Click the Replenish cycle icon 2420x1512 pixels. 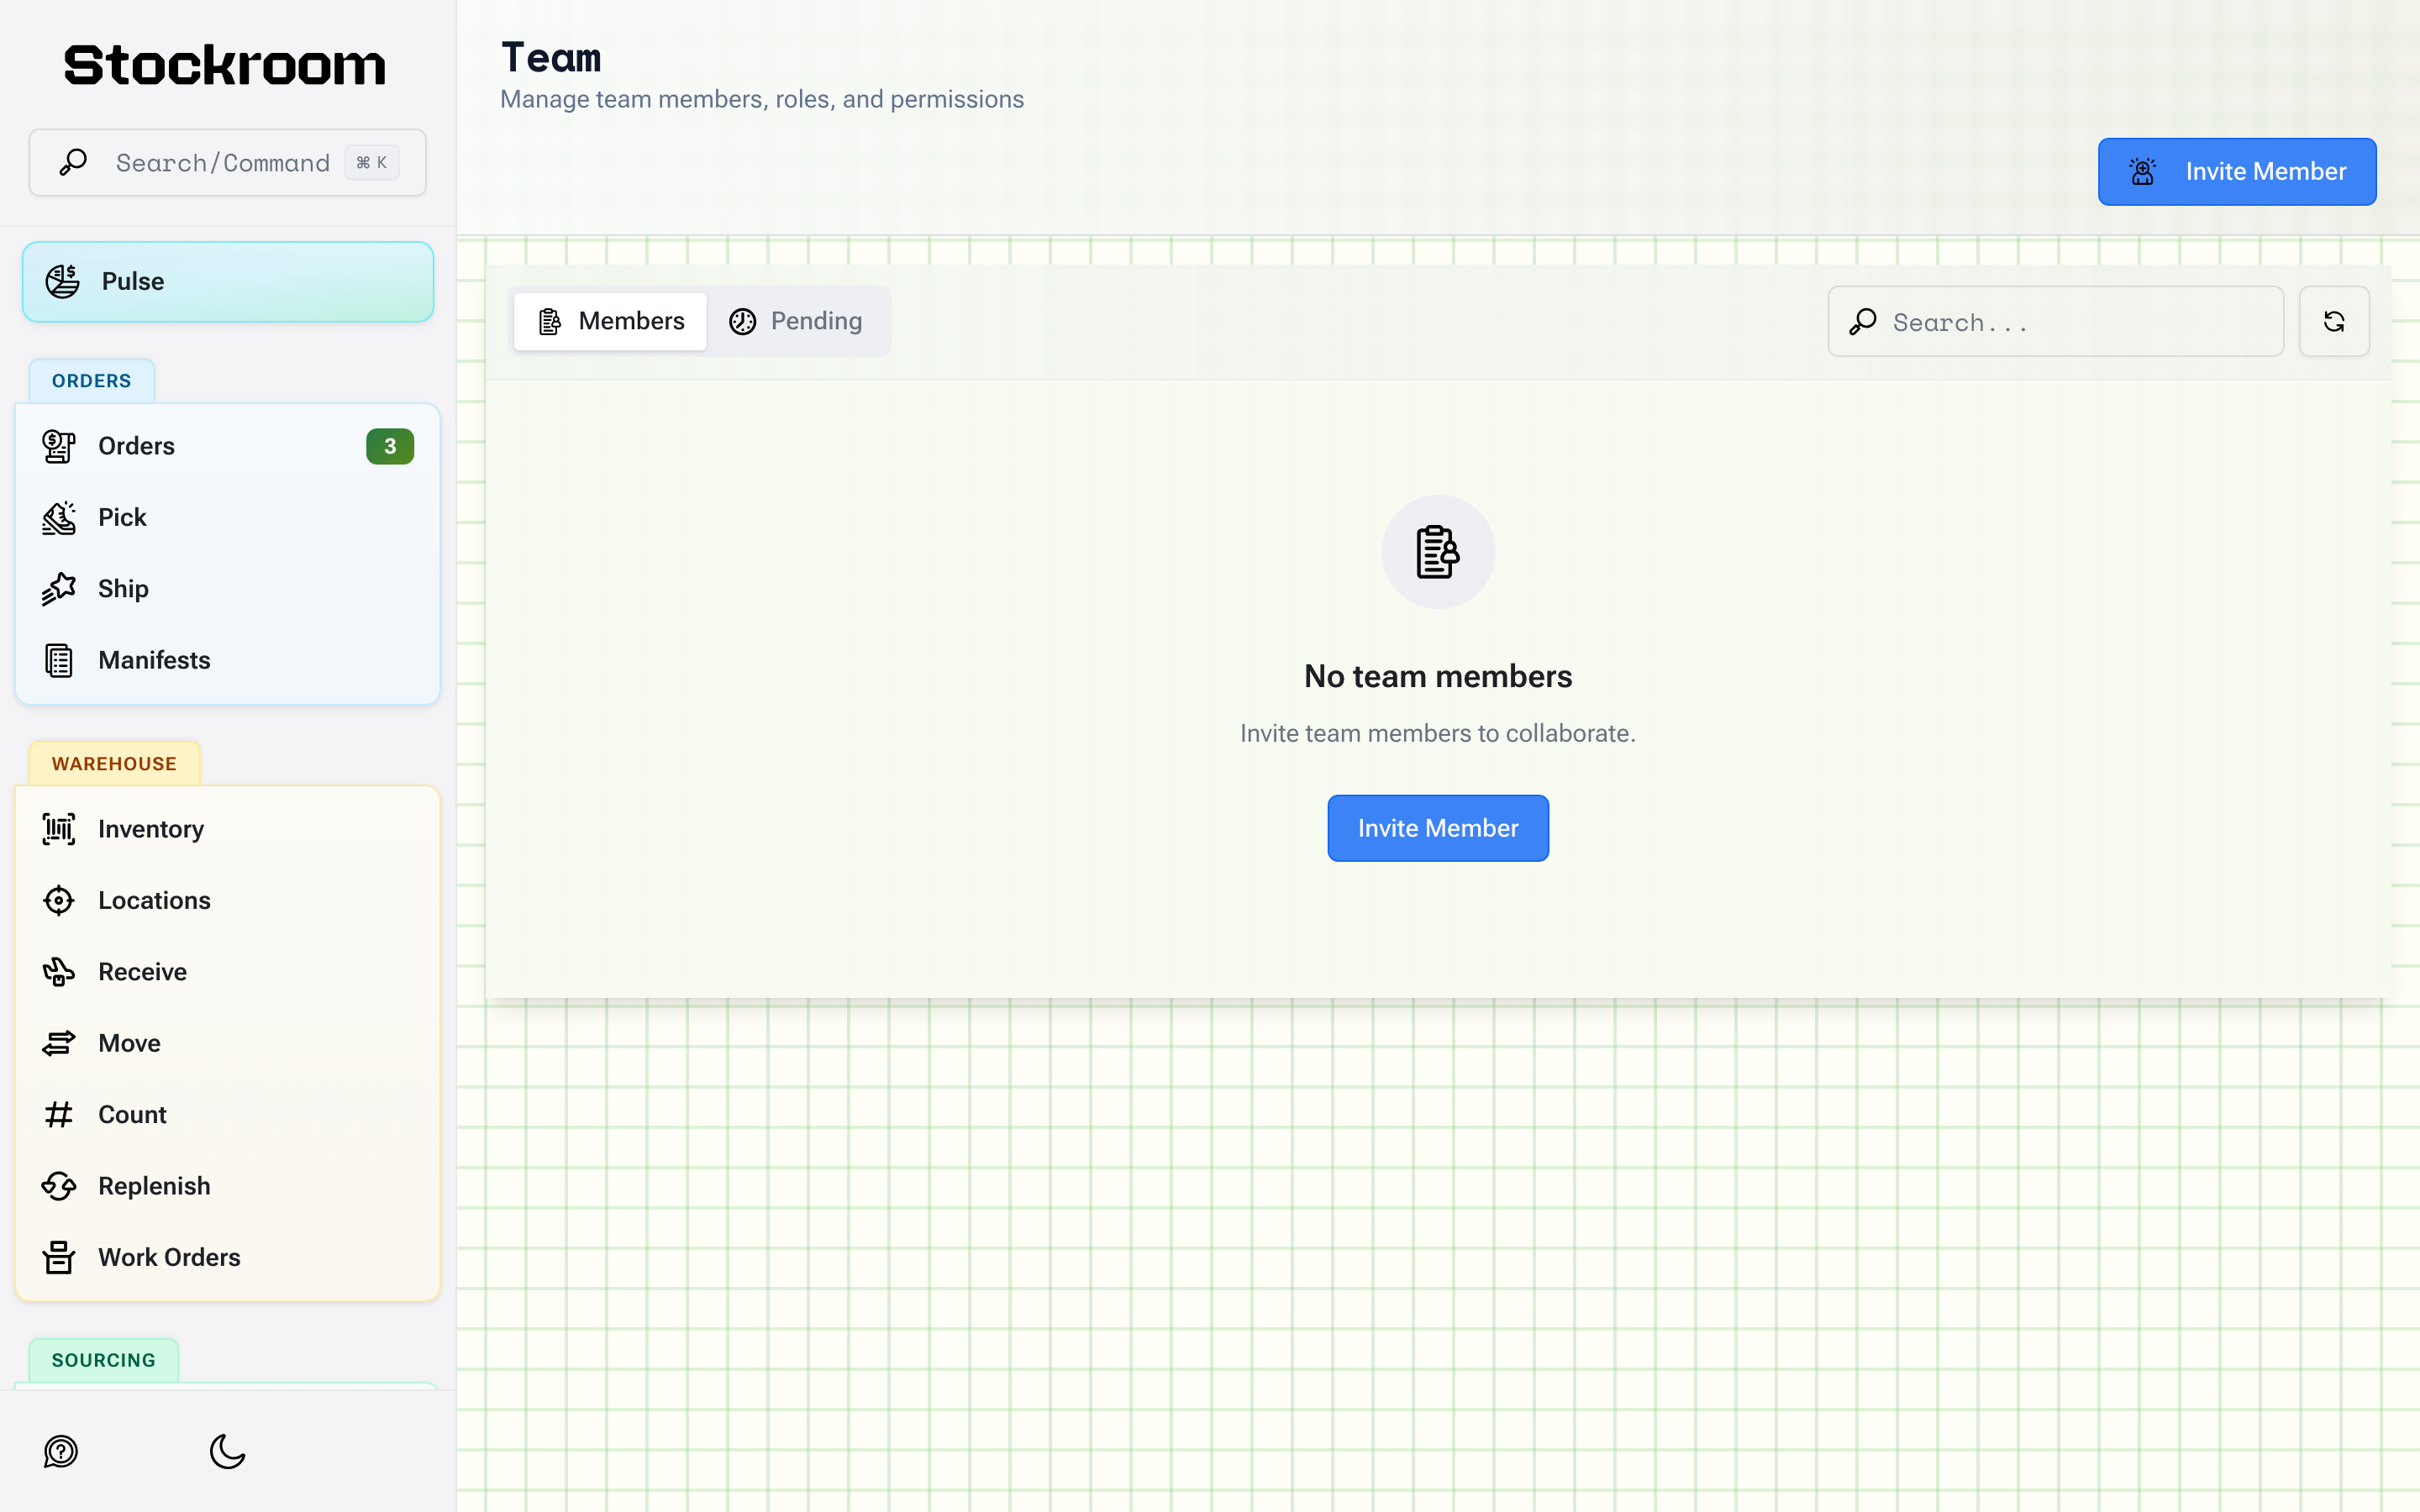[x=59, y=1186]
